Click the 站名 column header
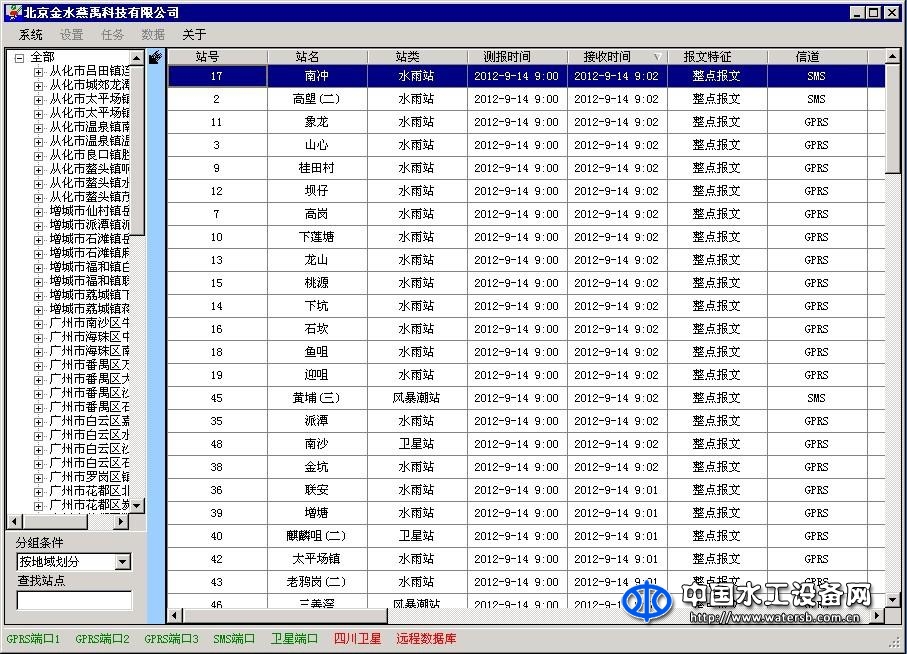Image resolution: width=907 pixels, height=654 pixels. click(x=308, y=57)
